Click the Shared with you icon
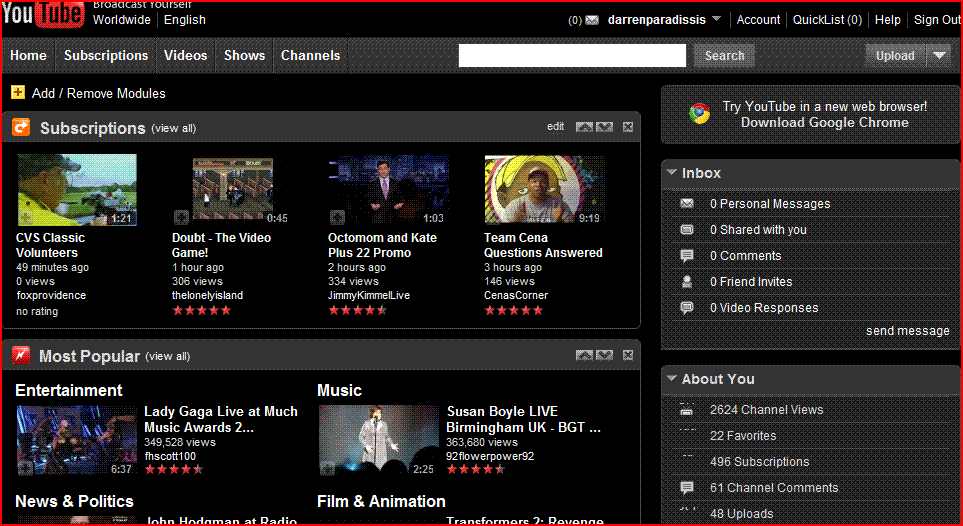 687,229
